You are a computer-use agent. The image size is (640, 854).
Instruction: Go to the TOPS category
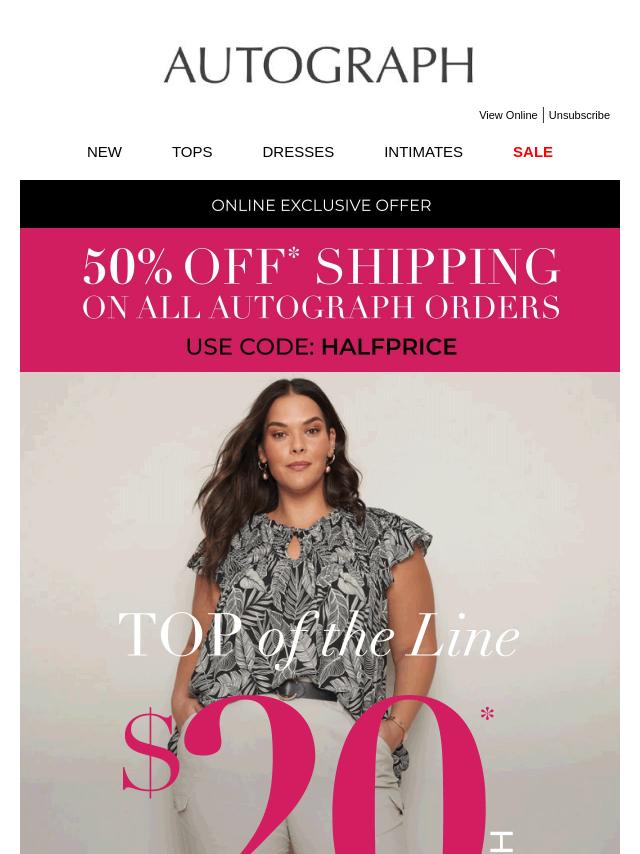click(192, 152)
